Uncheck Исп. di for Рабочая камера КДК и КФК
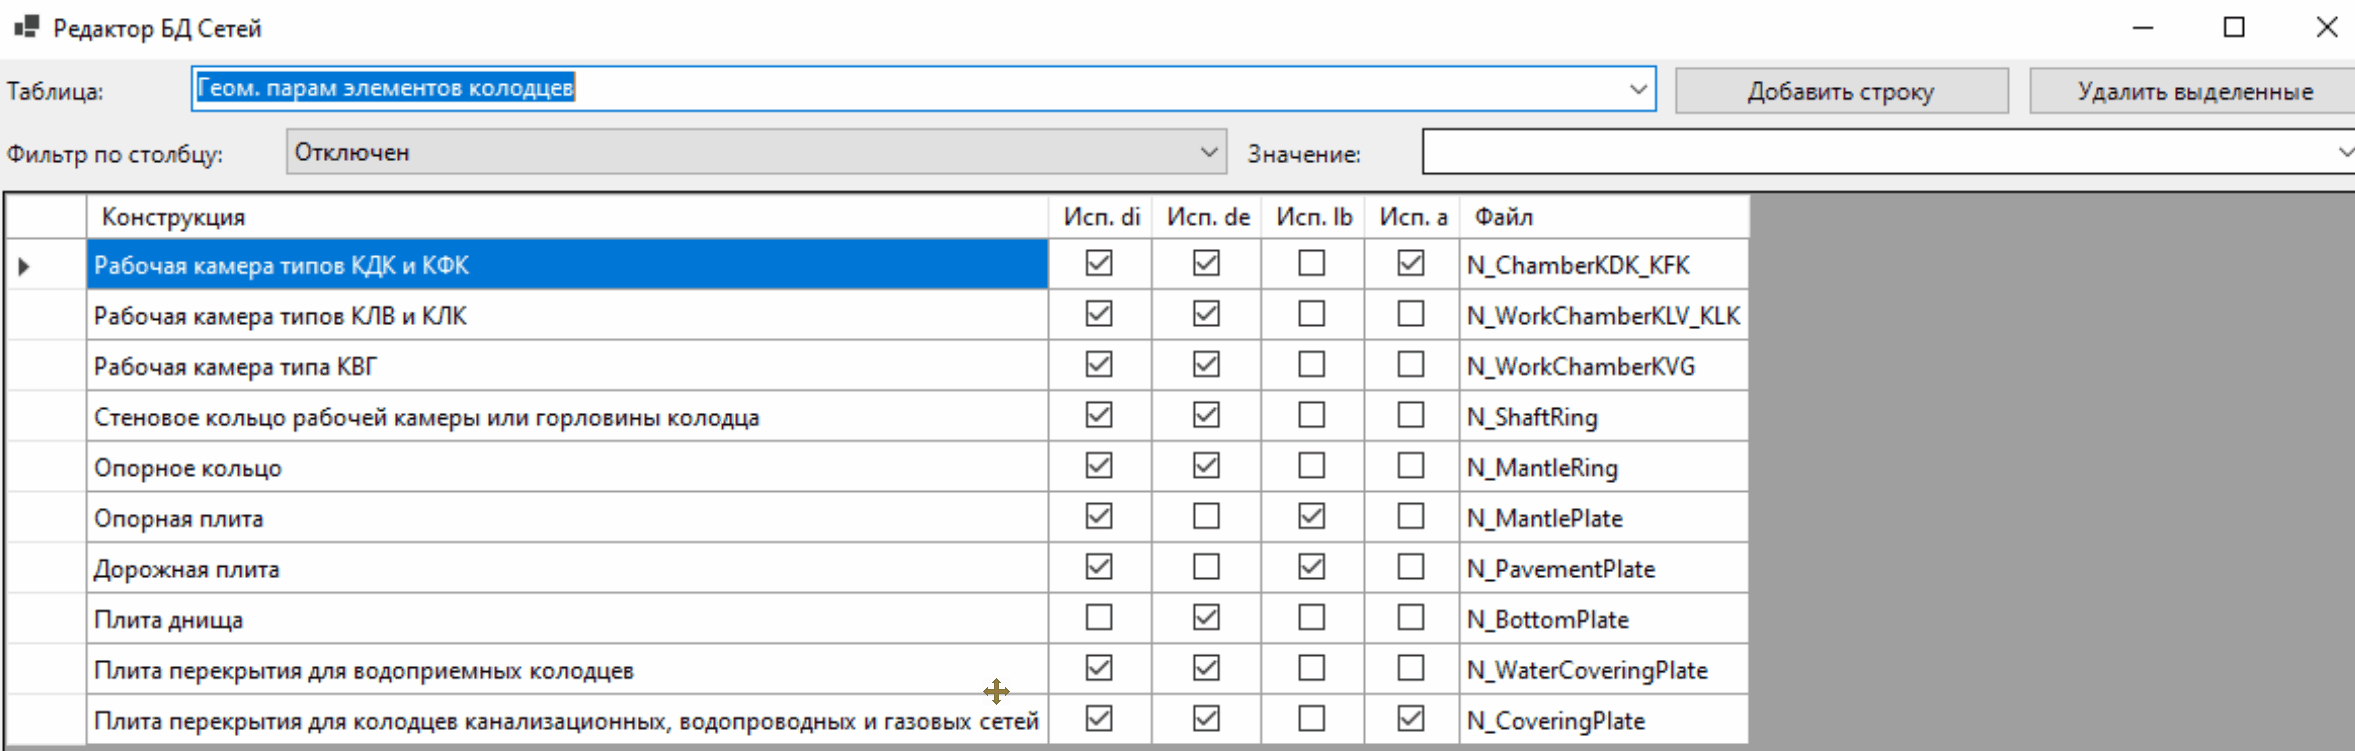2355x751 pixels. [x=1099, y=263]
